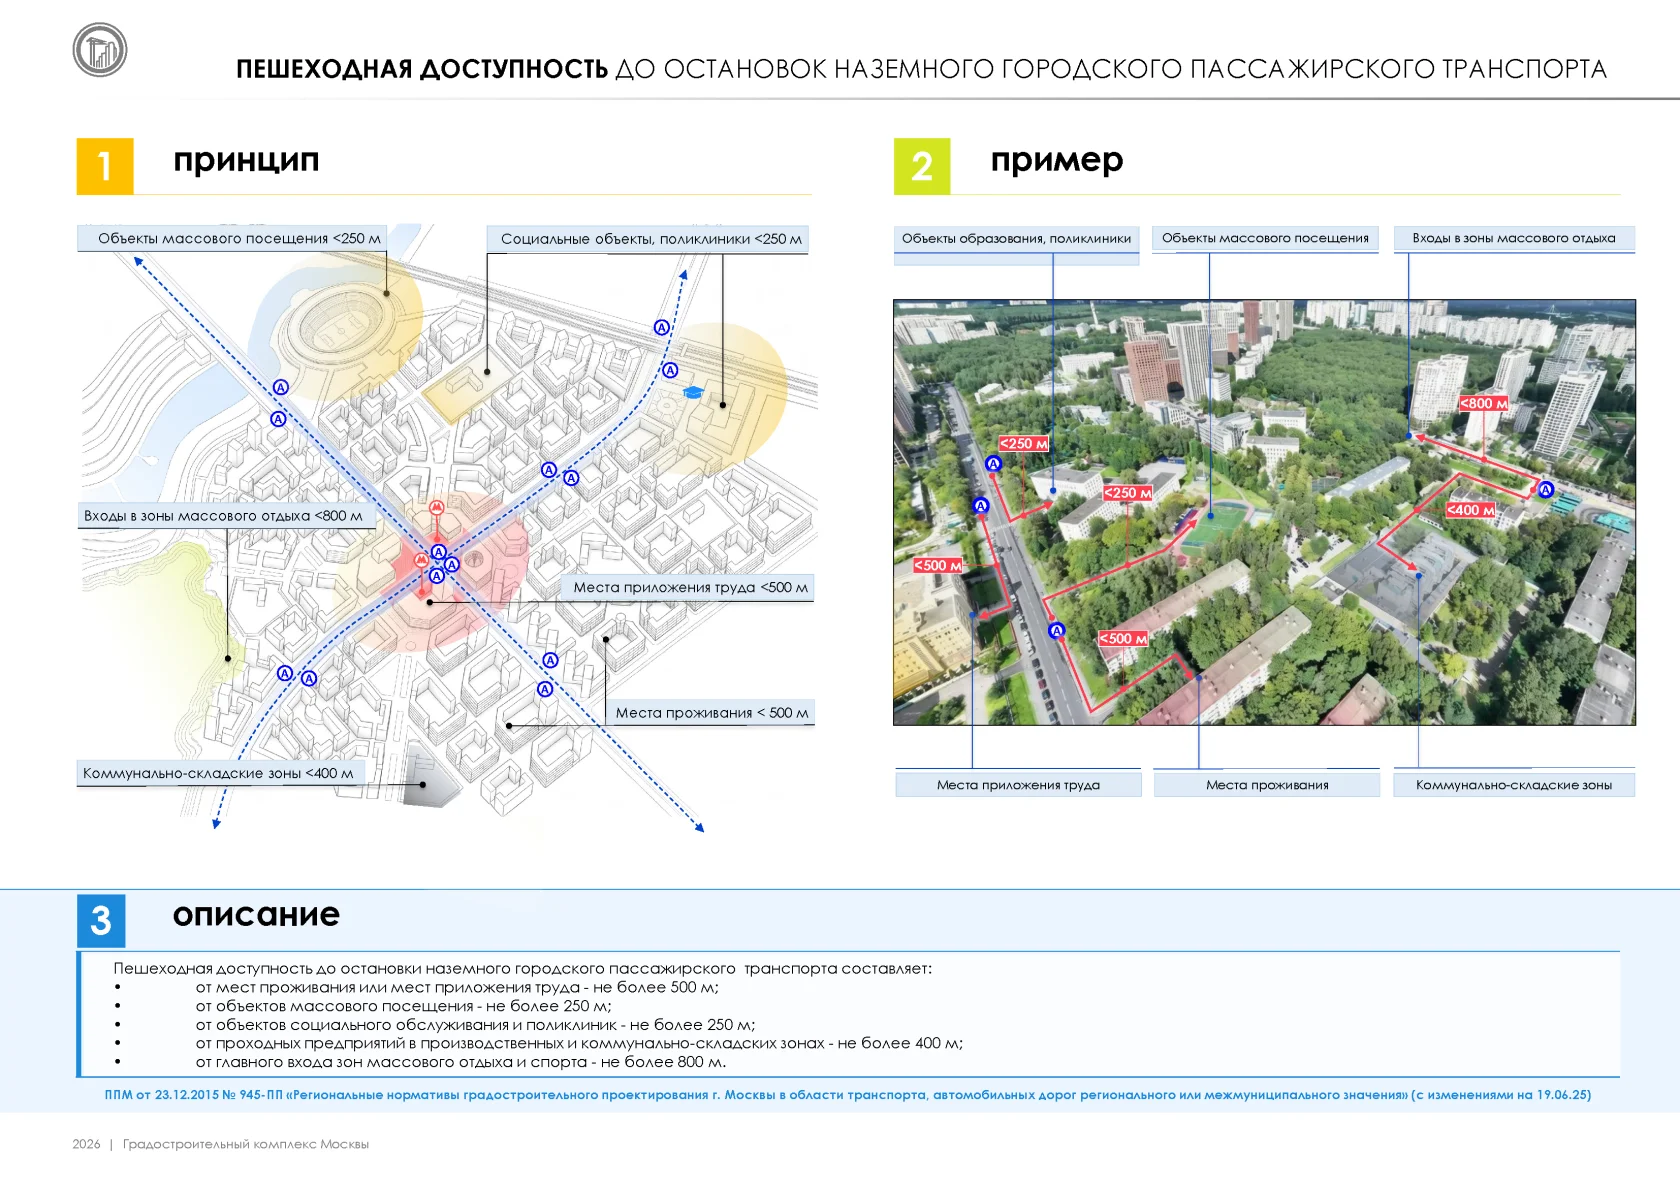Click the bullet "от объектов массового посещения - не более 250 м;"
Image resolution: width=1680 pixels, height=1188 pixels.
[403, 1006]
